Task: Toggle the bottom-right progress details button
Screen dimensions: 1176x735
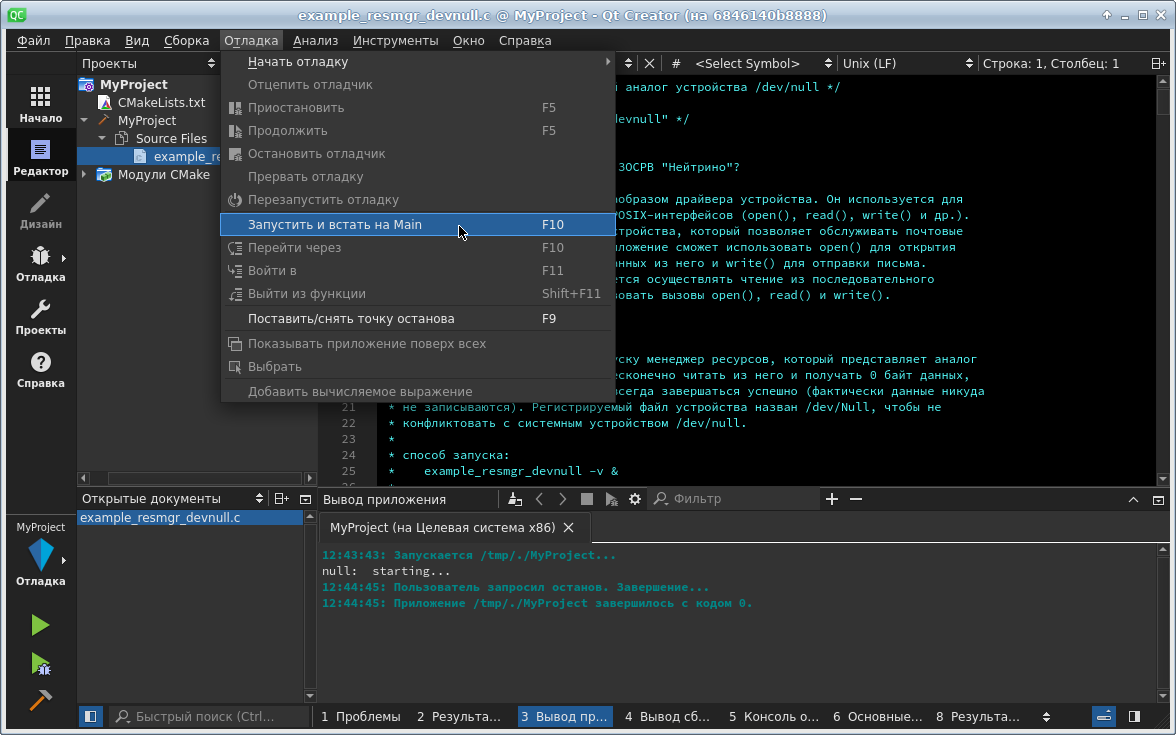Action: click(x=1104, y=716)
